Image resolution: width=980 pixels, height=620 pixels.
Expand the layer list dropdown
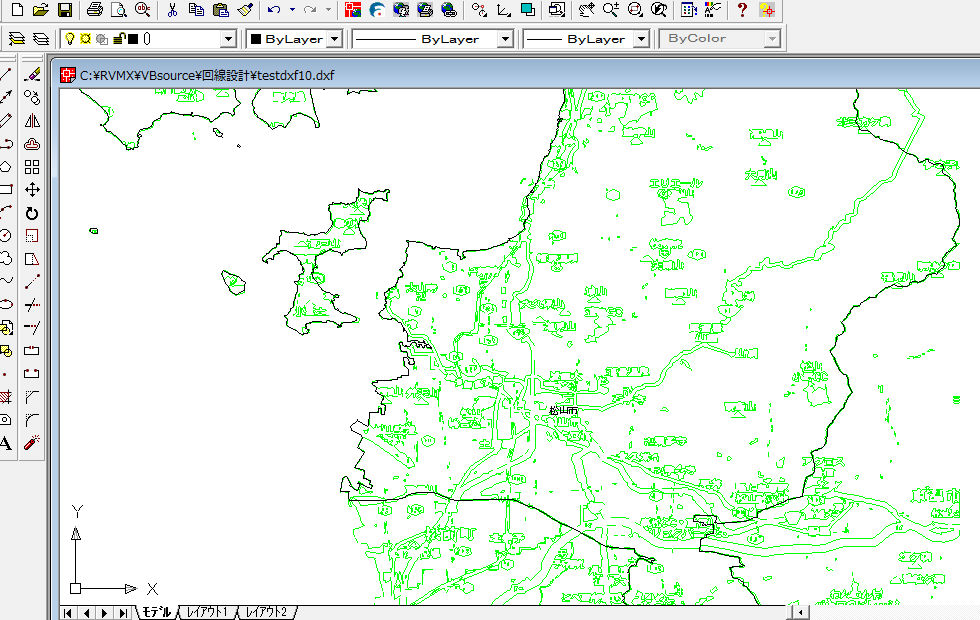(228, 39)
